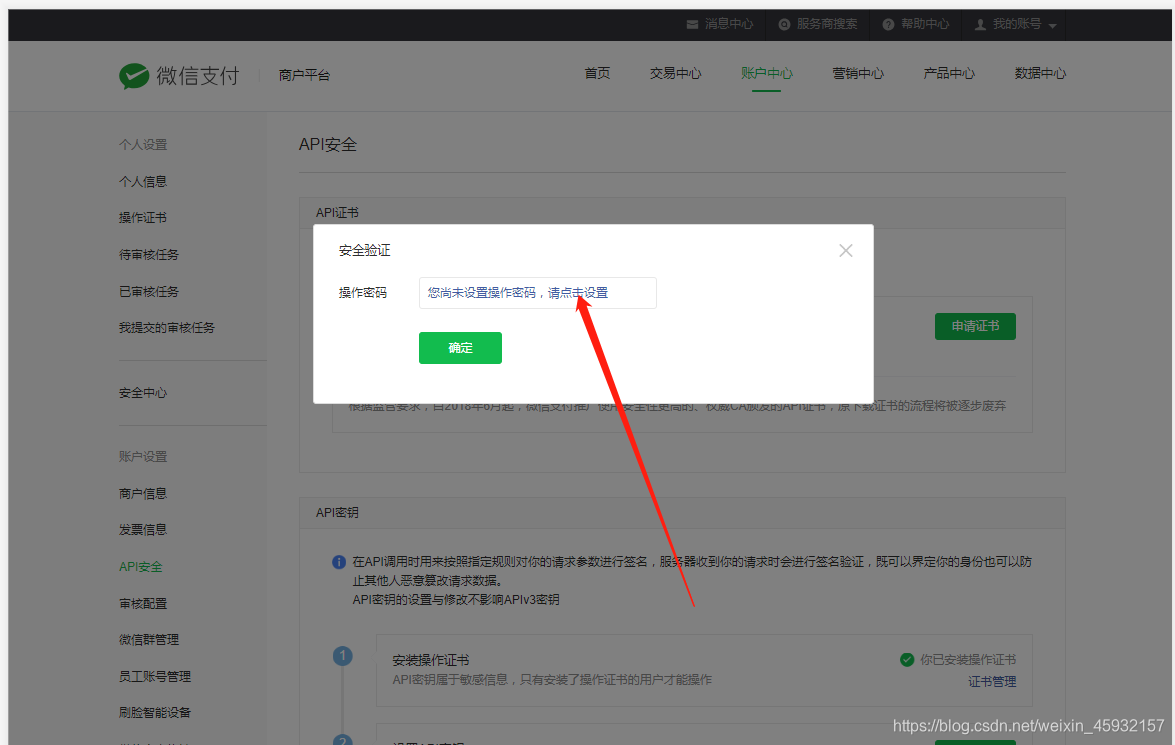This screenshot has width=1175, height=745.
Task: Click the 我的账号 user icon
Action: pos(979,25)
